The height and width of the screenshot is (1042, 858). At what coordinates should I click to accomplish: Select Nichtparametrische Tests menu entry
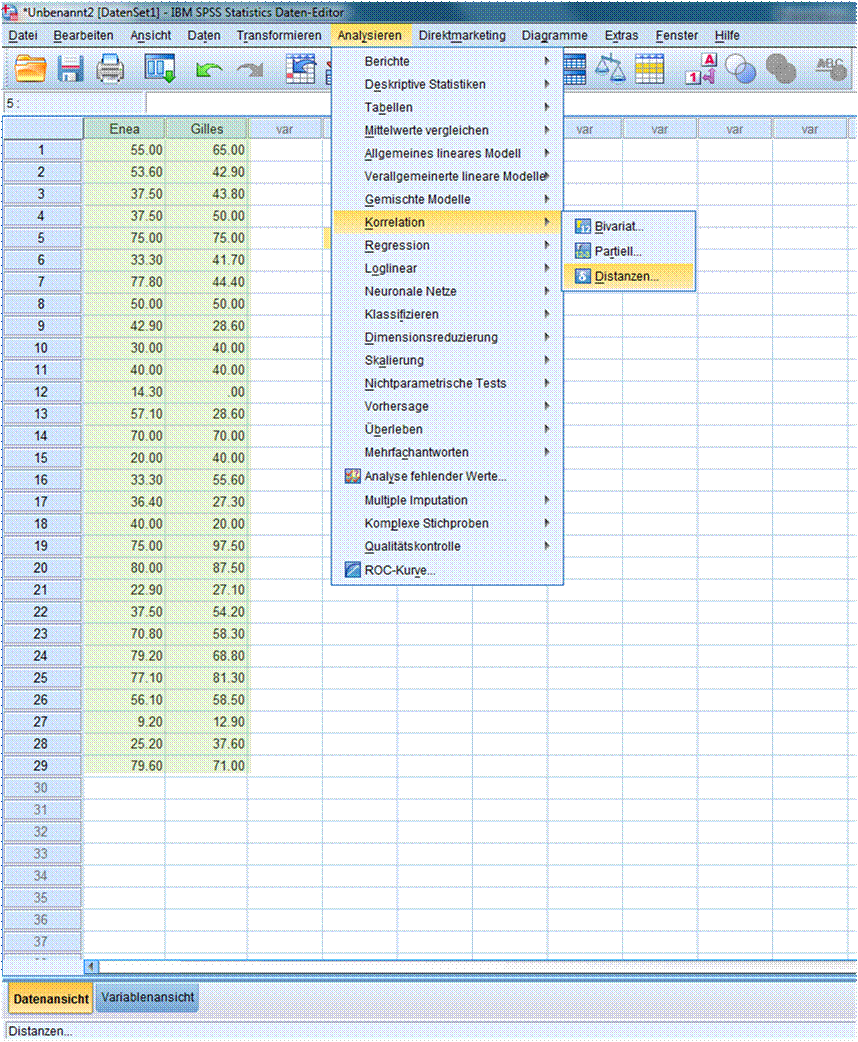(447, 383)
